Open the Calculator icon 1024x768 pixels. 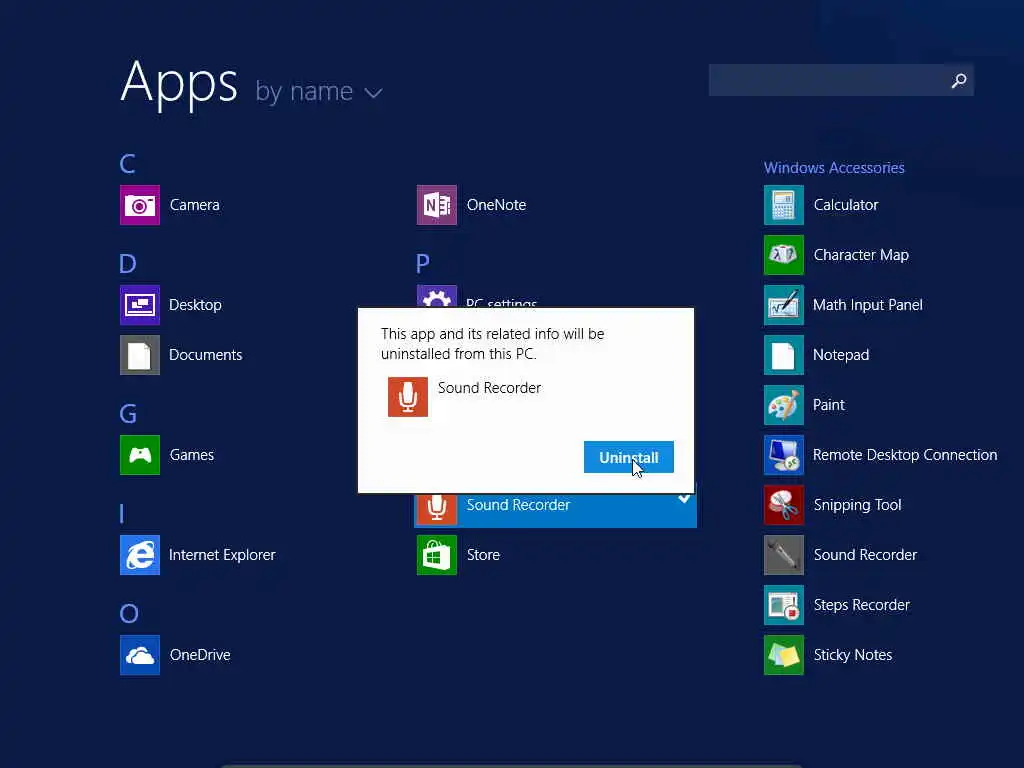click(784, 205)
